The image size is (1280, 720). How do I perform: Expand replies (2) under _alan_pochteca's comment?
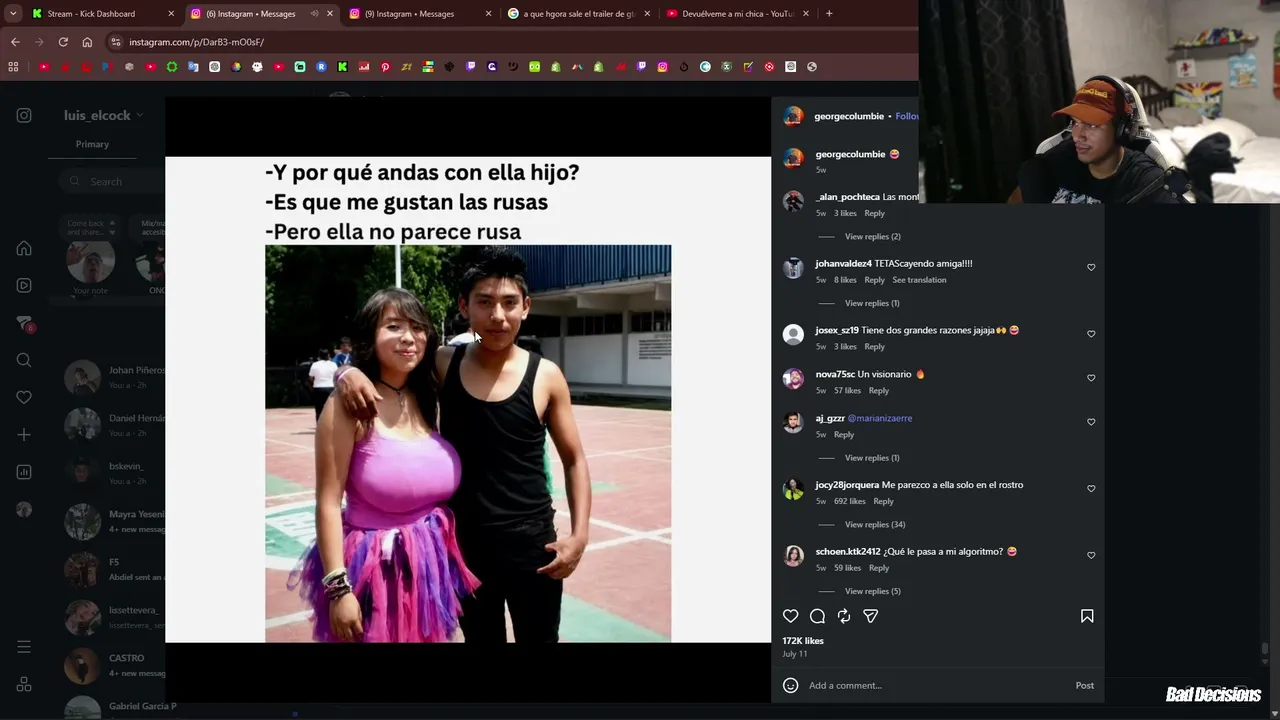pyautogui.click(x=872, y=237)
